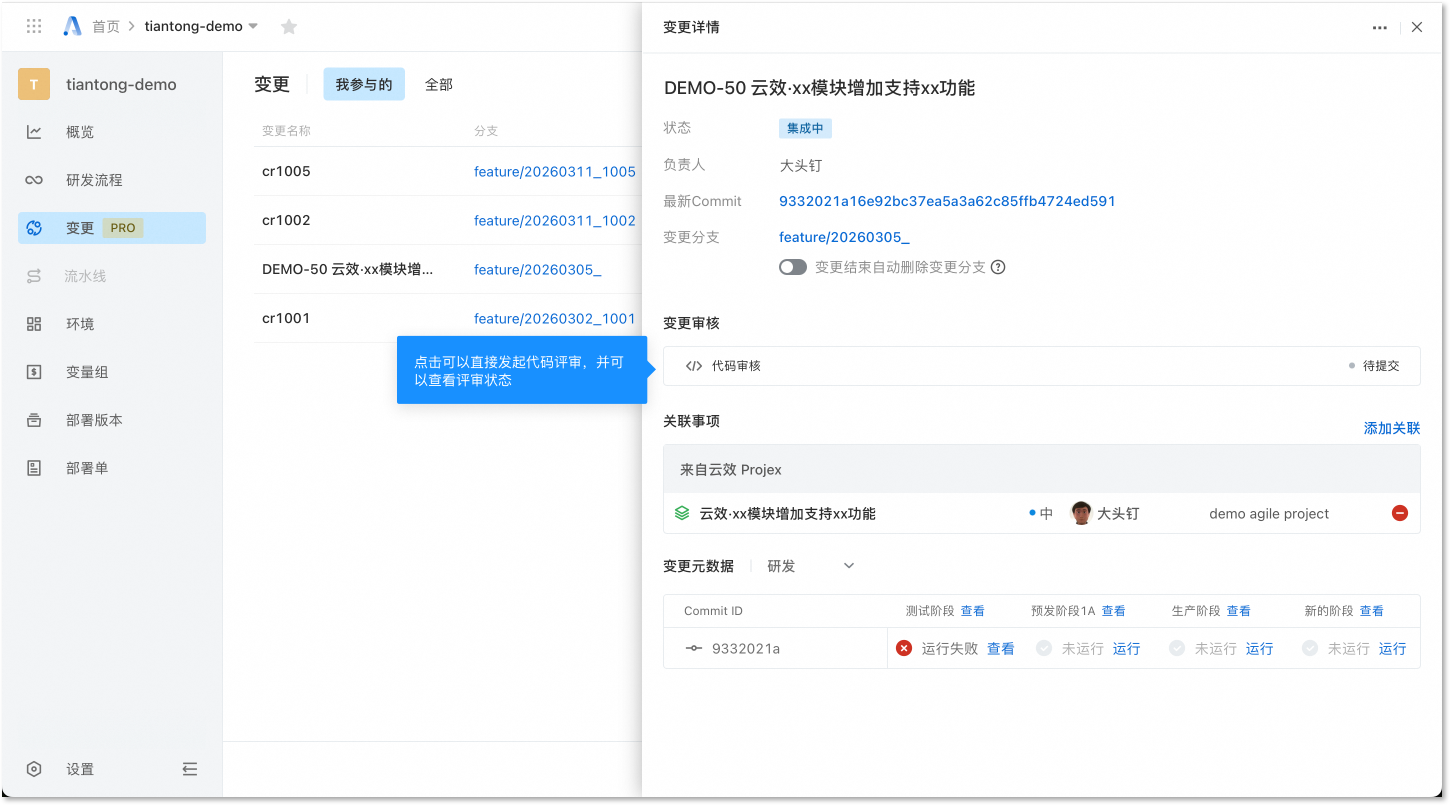Enable auto-delete of change branch after completion
Screen dimensions: 1450x805
tap(792, 267)
